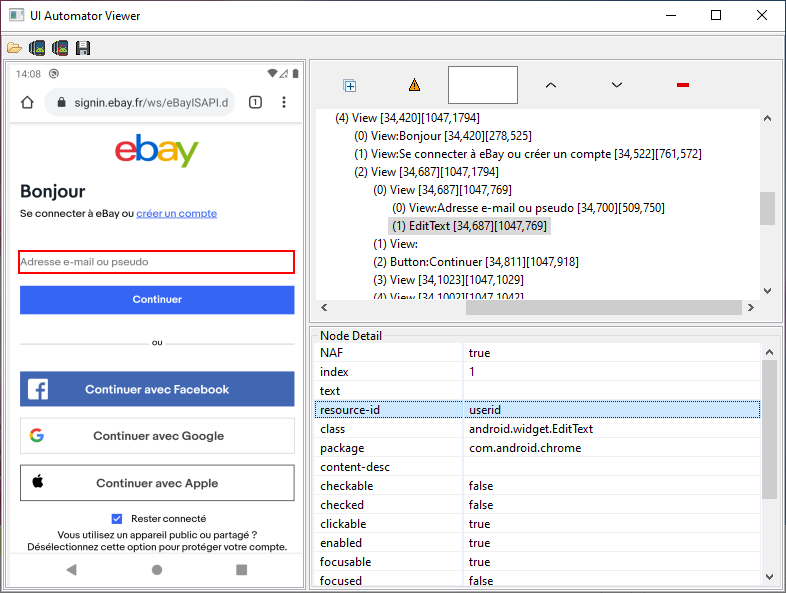Screen dimensions: 786x593
Task: Click the Chrome tab counter icon
Action: coord(255,102)
